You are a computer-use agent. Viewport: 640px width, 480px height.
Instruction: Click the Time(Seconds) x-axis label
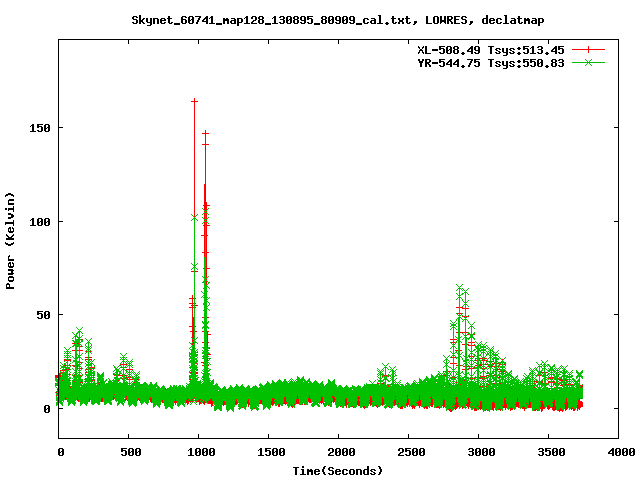coord(338,471)
